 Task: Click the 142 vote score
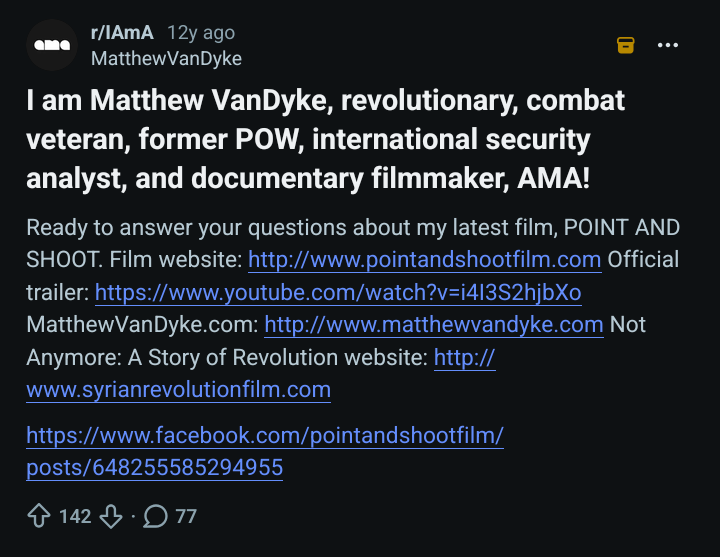pyautogui.click(x=75, y=516)
